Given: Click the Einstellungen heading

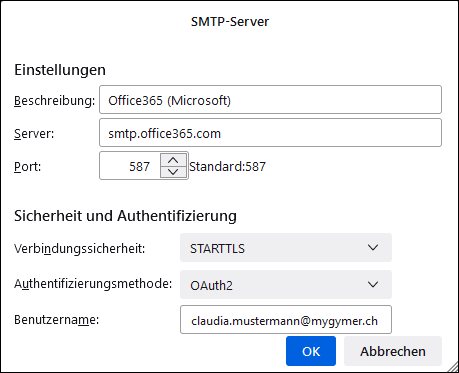Looking at the screenshot, I should pyautogui.click(x=60, y=70).
